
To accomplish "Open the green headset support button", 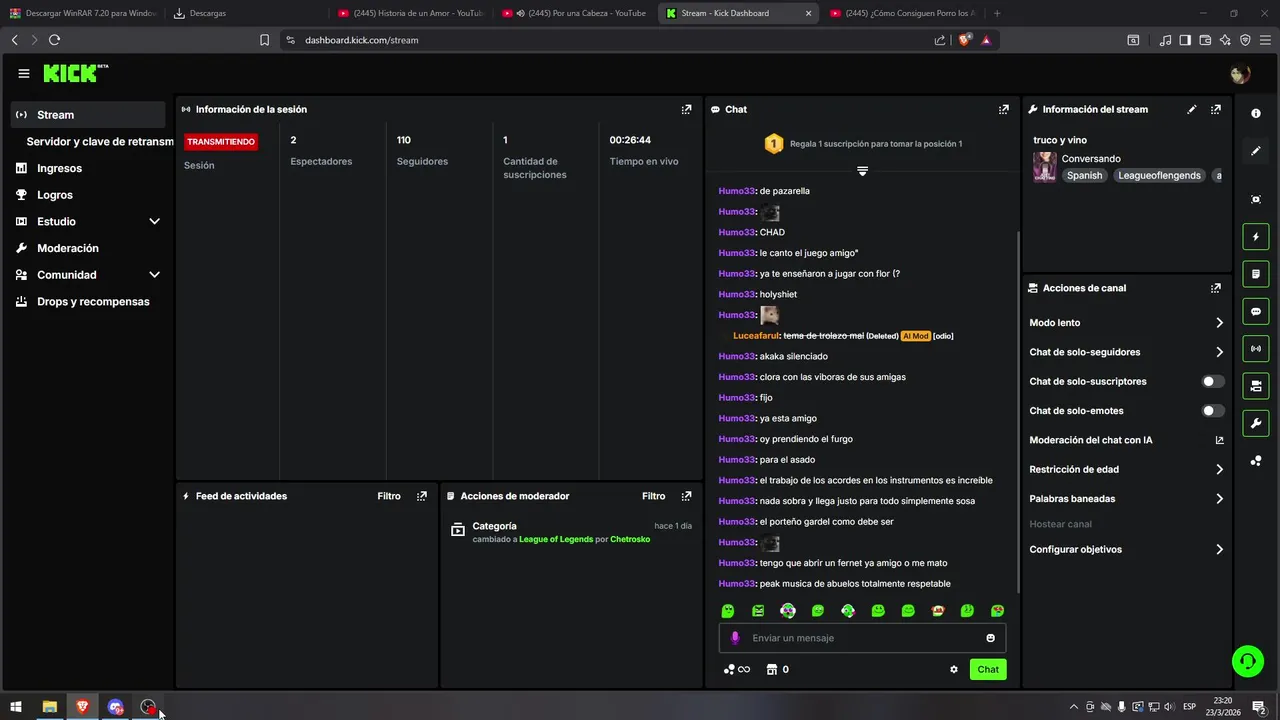I will [x=1248, y=660].
